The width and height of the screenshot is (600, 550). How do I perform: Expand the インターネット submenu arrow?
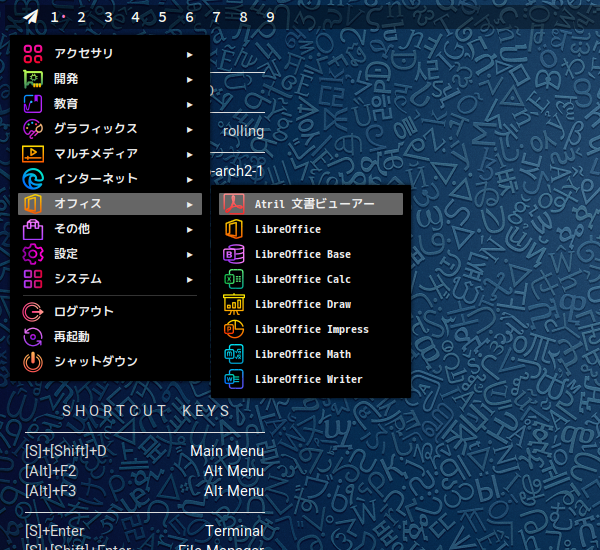(x=189, y=180)
